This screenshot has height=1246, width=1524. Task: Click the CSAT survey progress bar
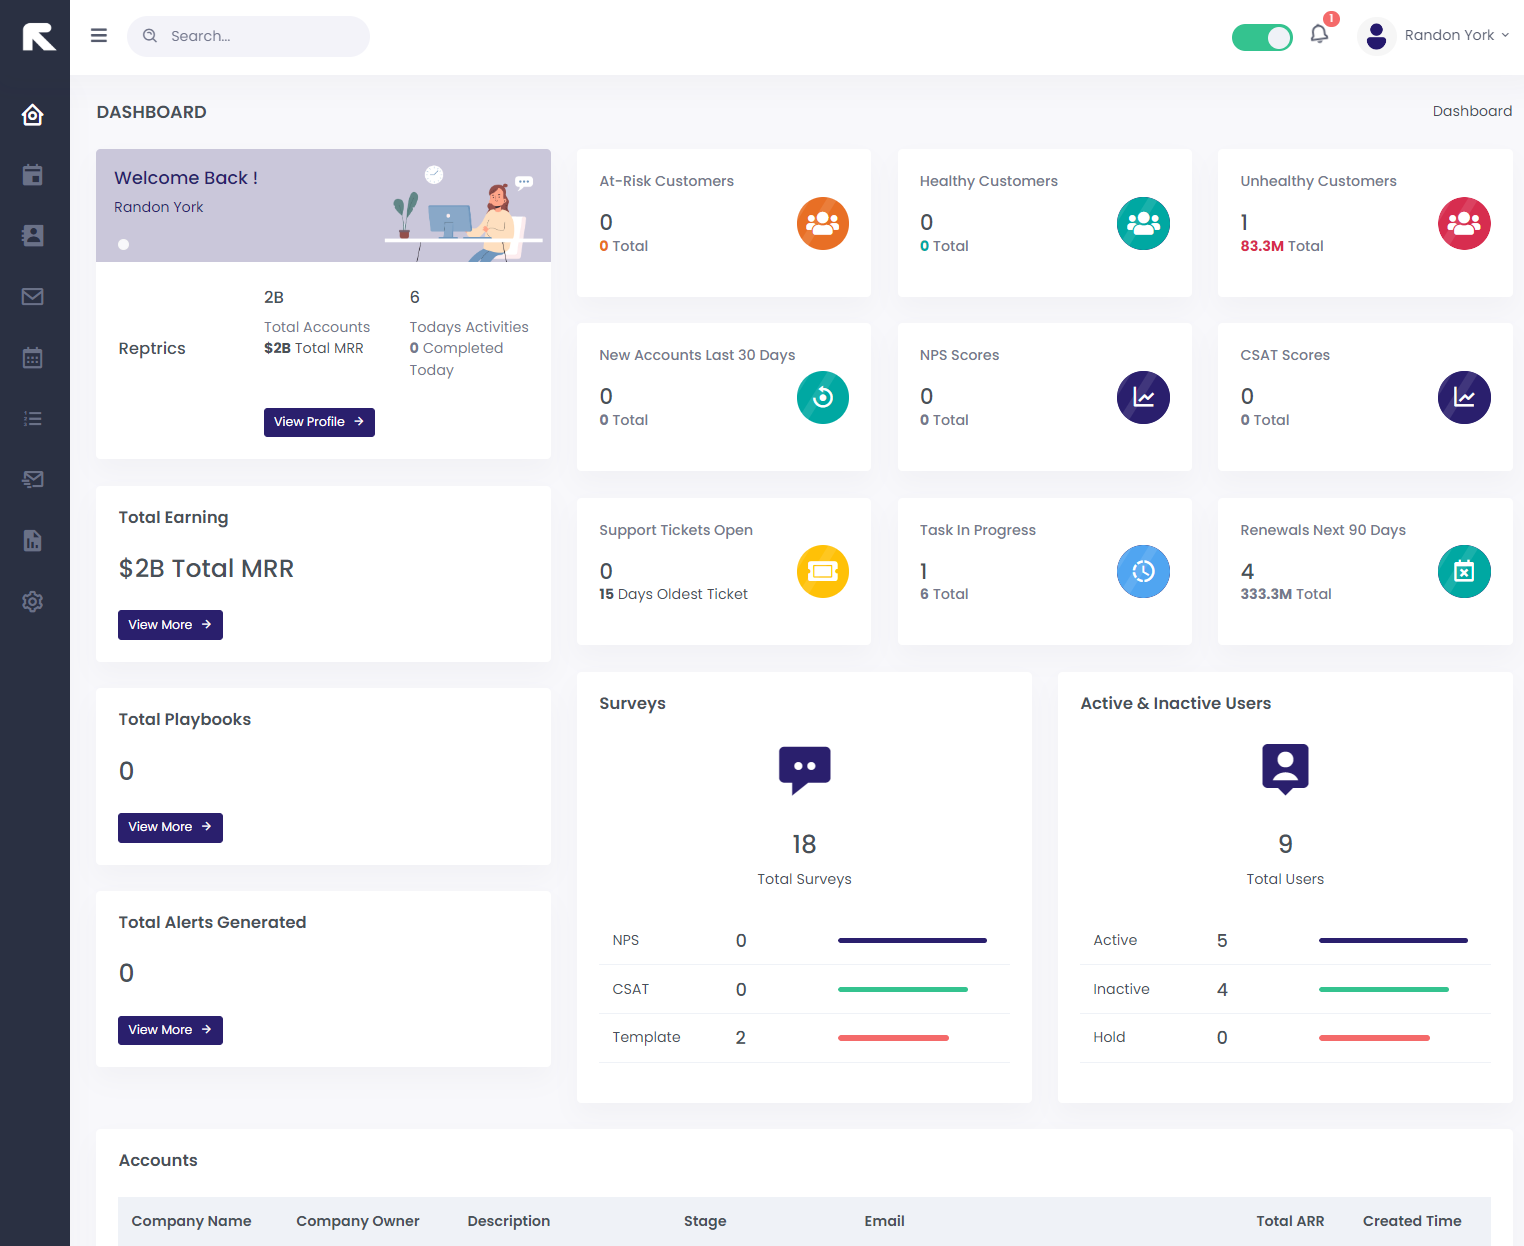point(903,990)
